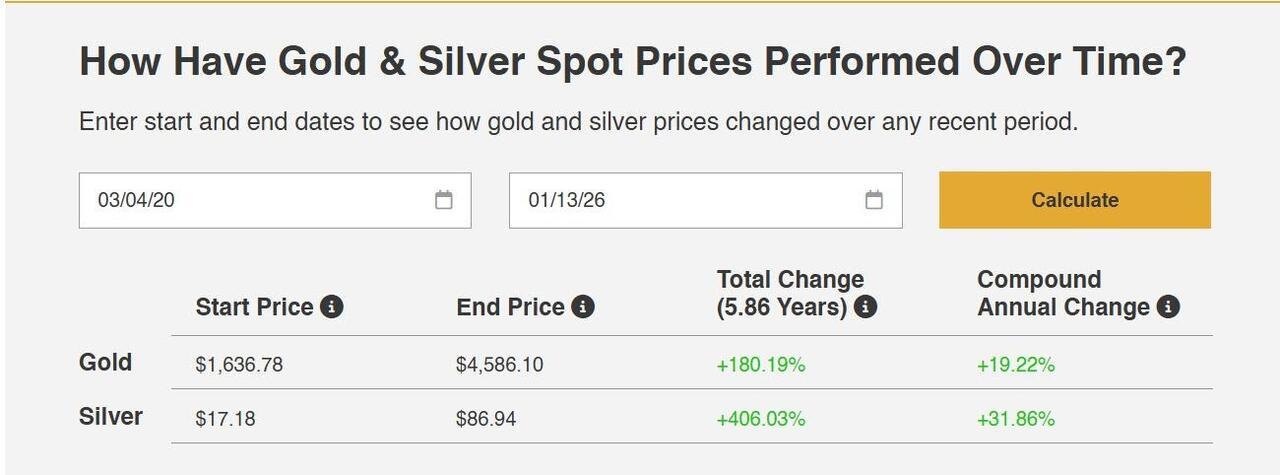Screen dimensions: 1280x475
Task: Show info for Total Change (5.86 Years)
Action: coord(866,307)
